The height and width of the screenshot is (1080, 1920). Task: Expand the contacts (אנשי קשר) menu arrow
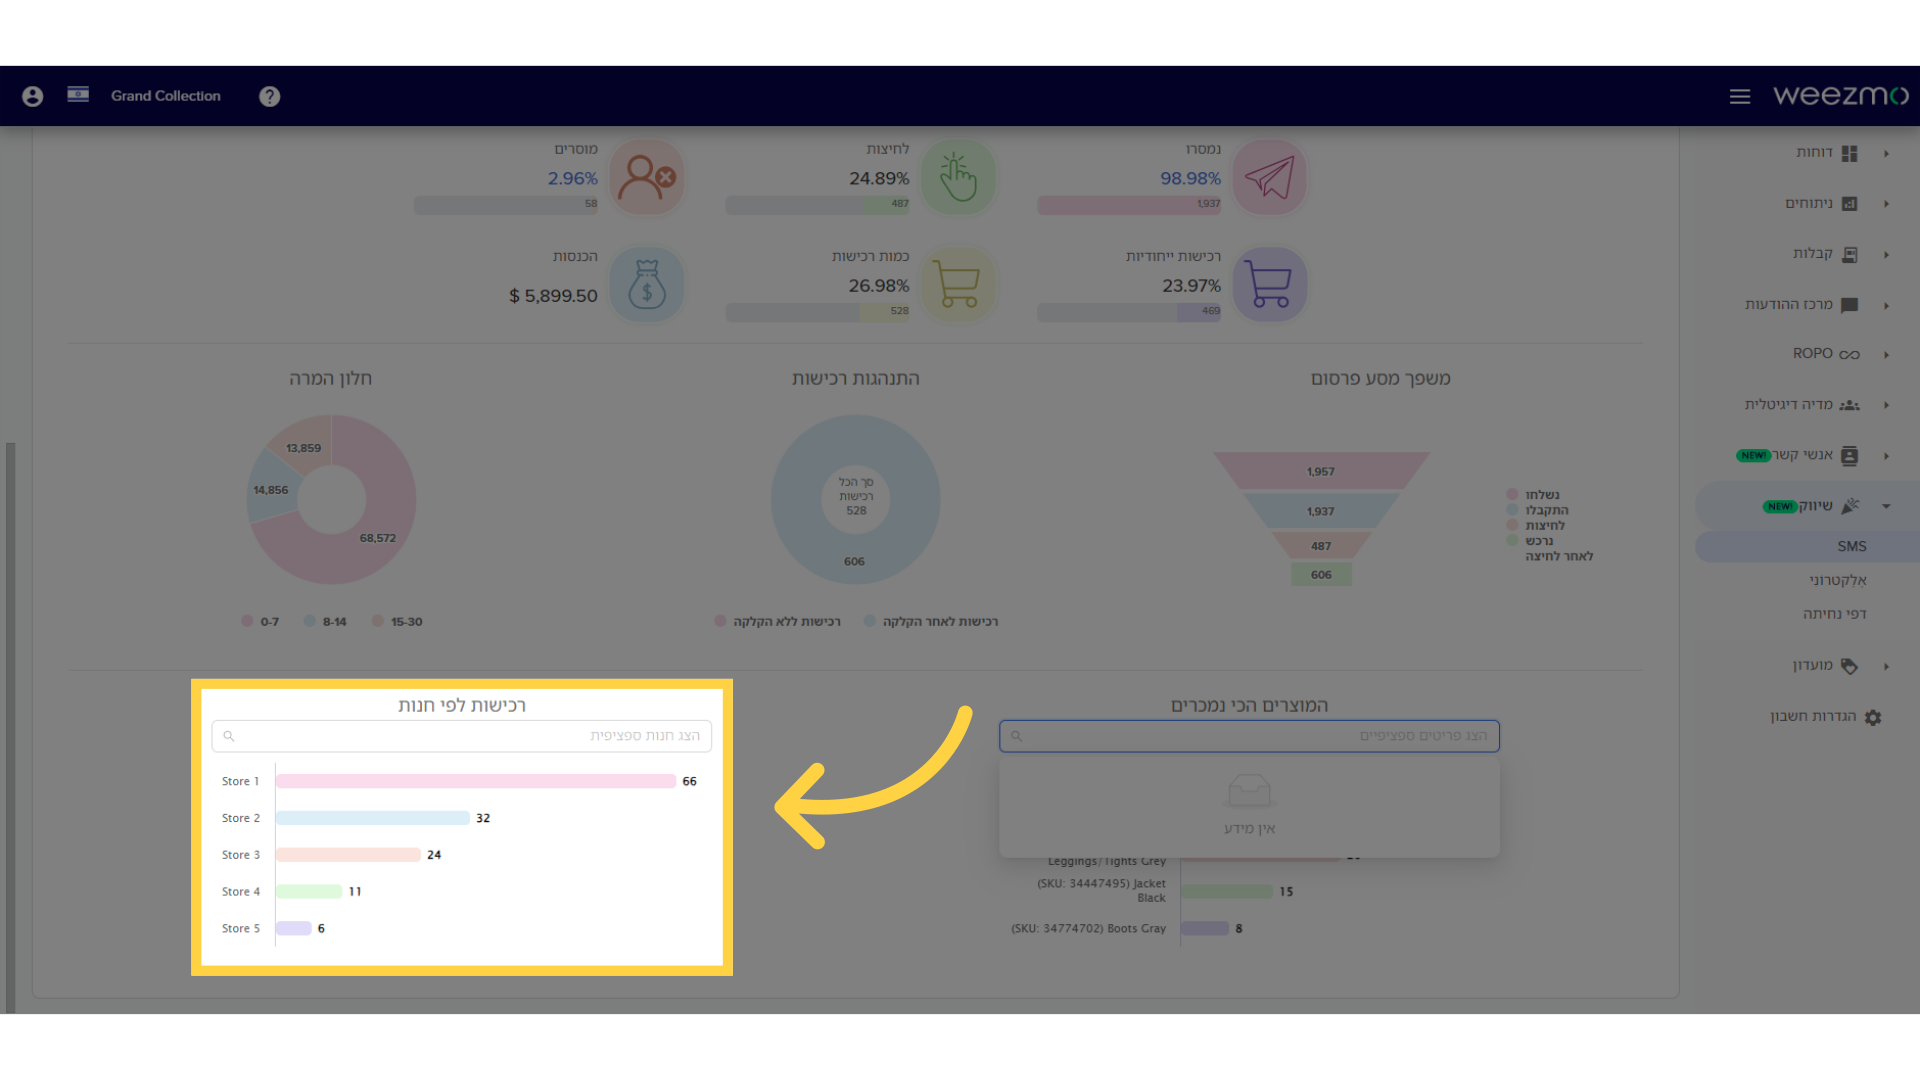coord(1887,456)
